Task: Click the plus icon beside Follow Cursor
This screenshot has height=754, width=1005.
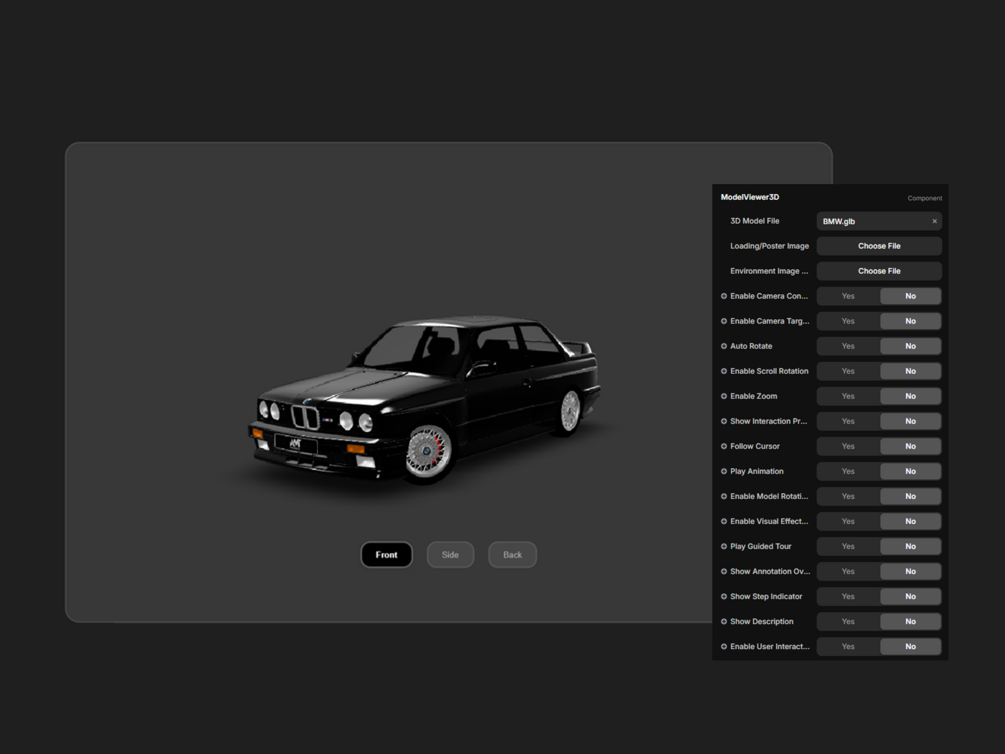Action: tap(724, 446)
